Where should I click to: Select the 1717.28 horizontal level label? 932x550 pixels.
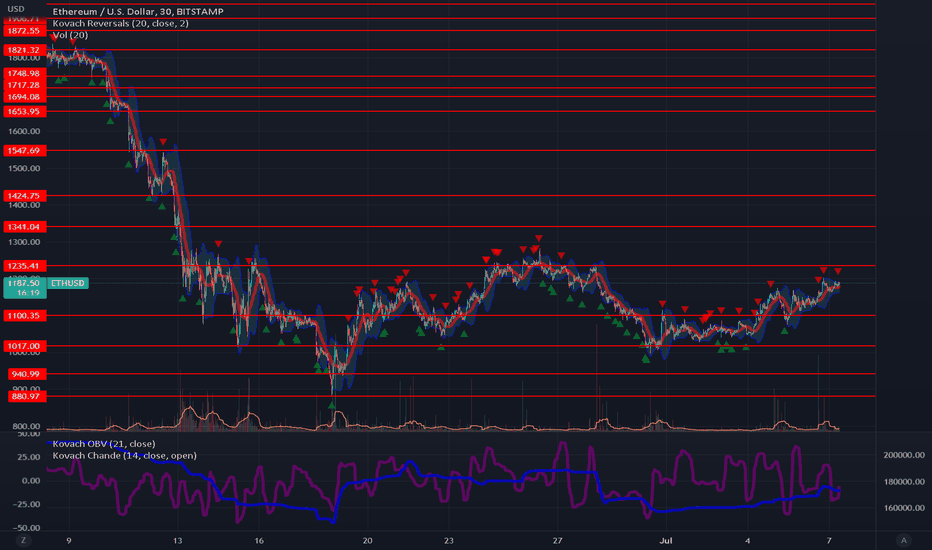[x=24, y=85]
